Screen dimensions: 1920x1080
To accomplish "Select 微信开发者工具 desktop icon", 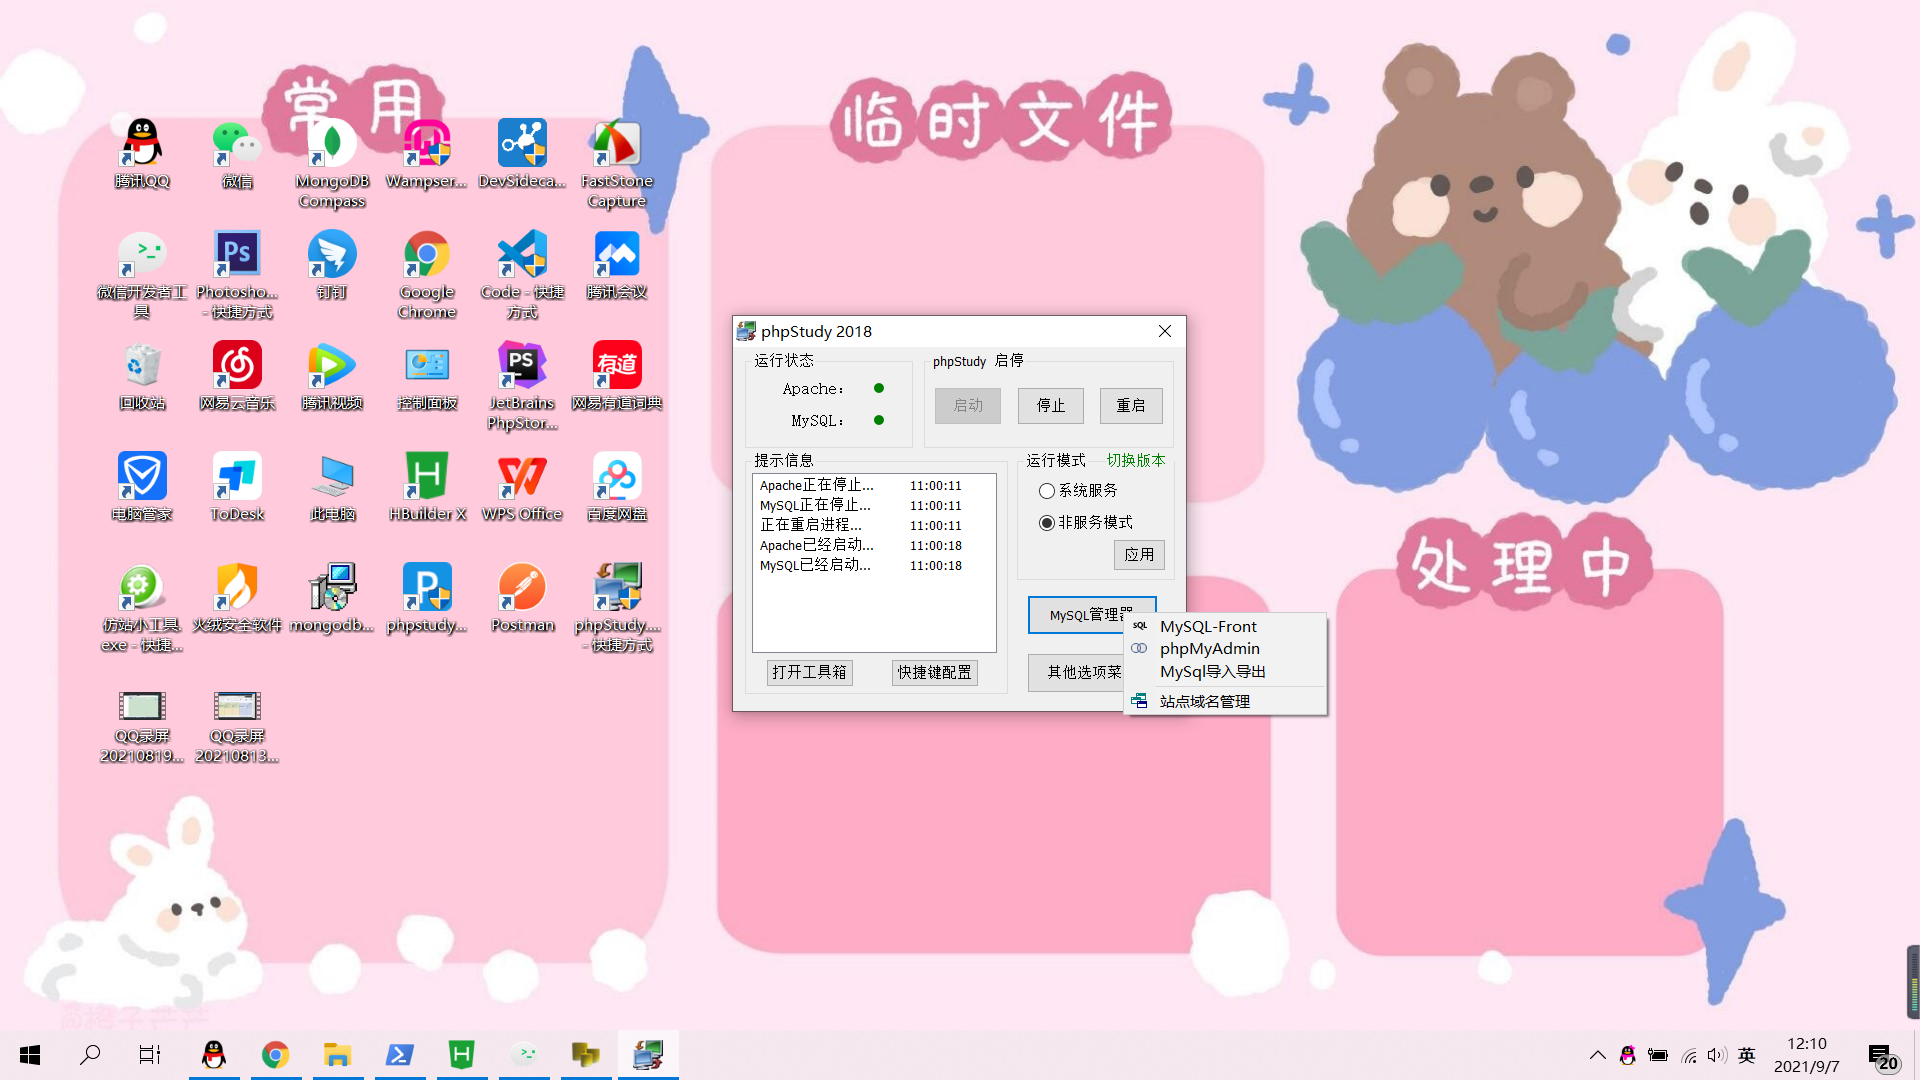I will (x=142, y=275).
